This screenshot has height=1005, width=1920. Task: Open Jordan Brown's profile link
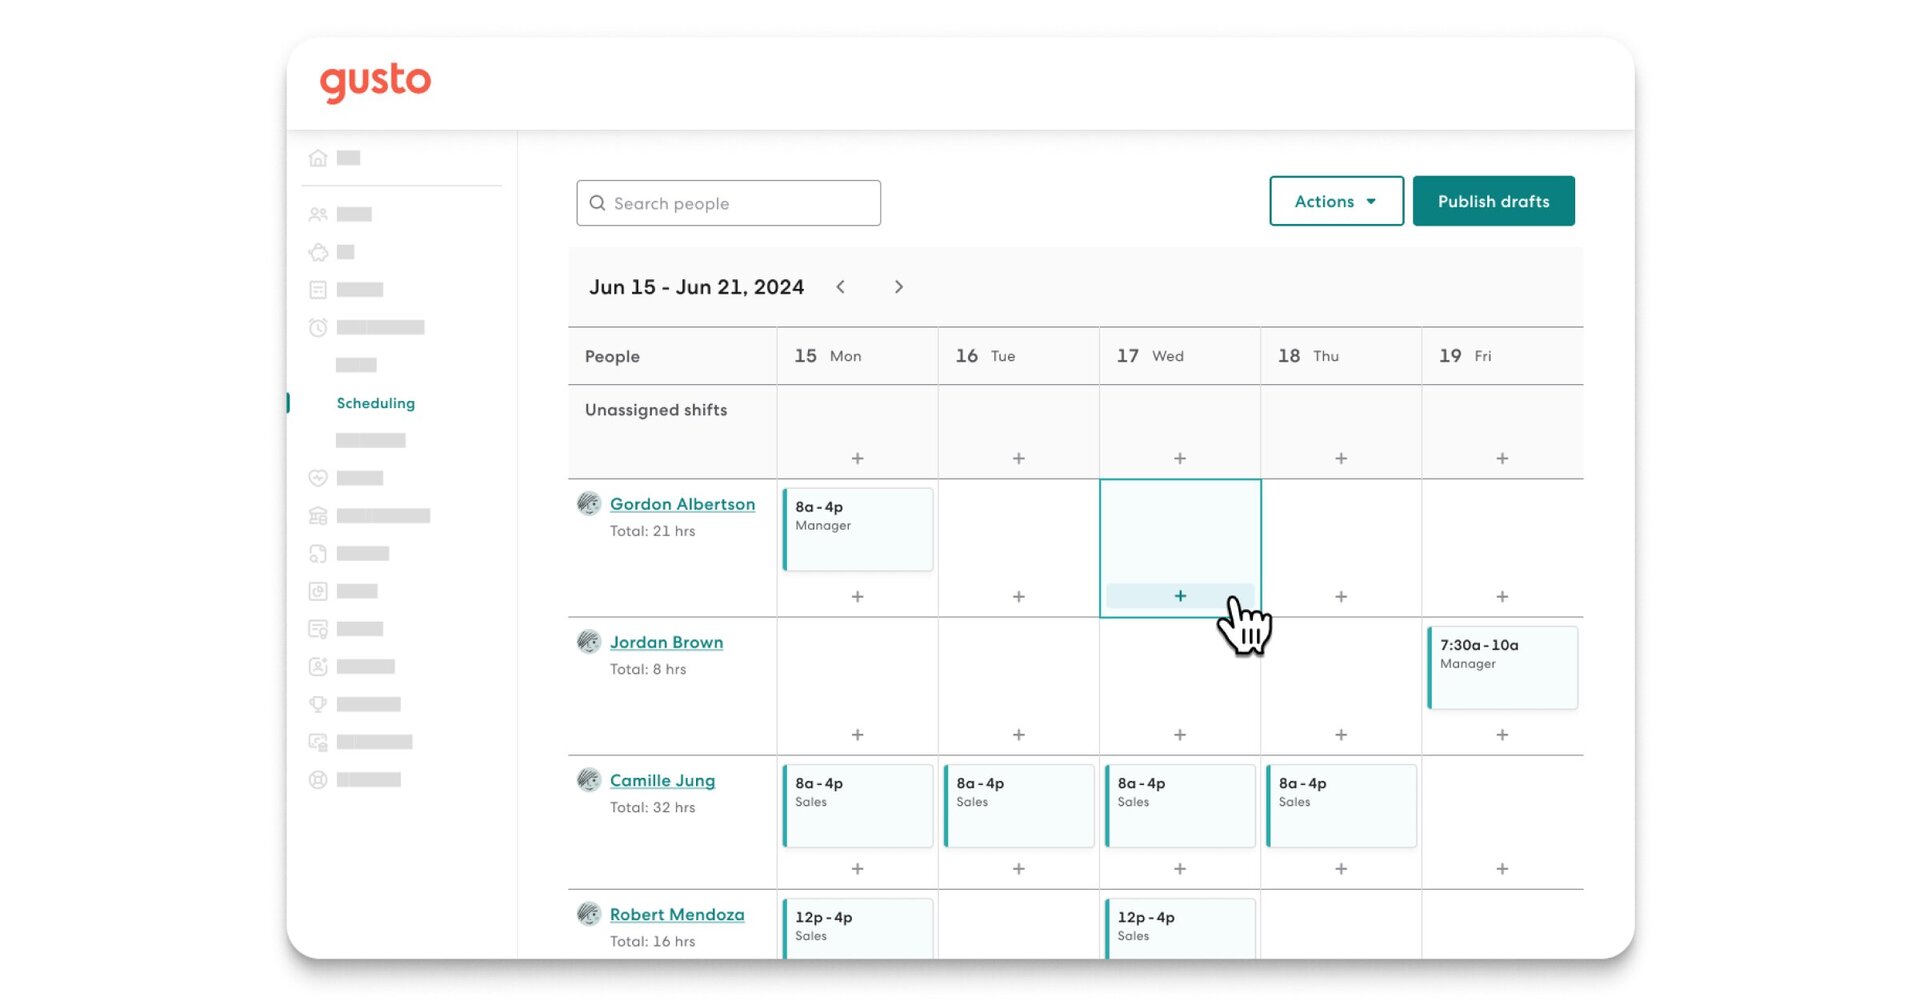[667, 642]
